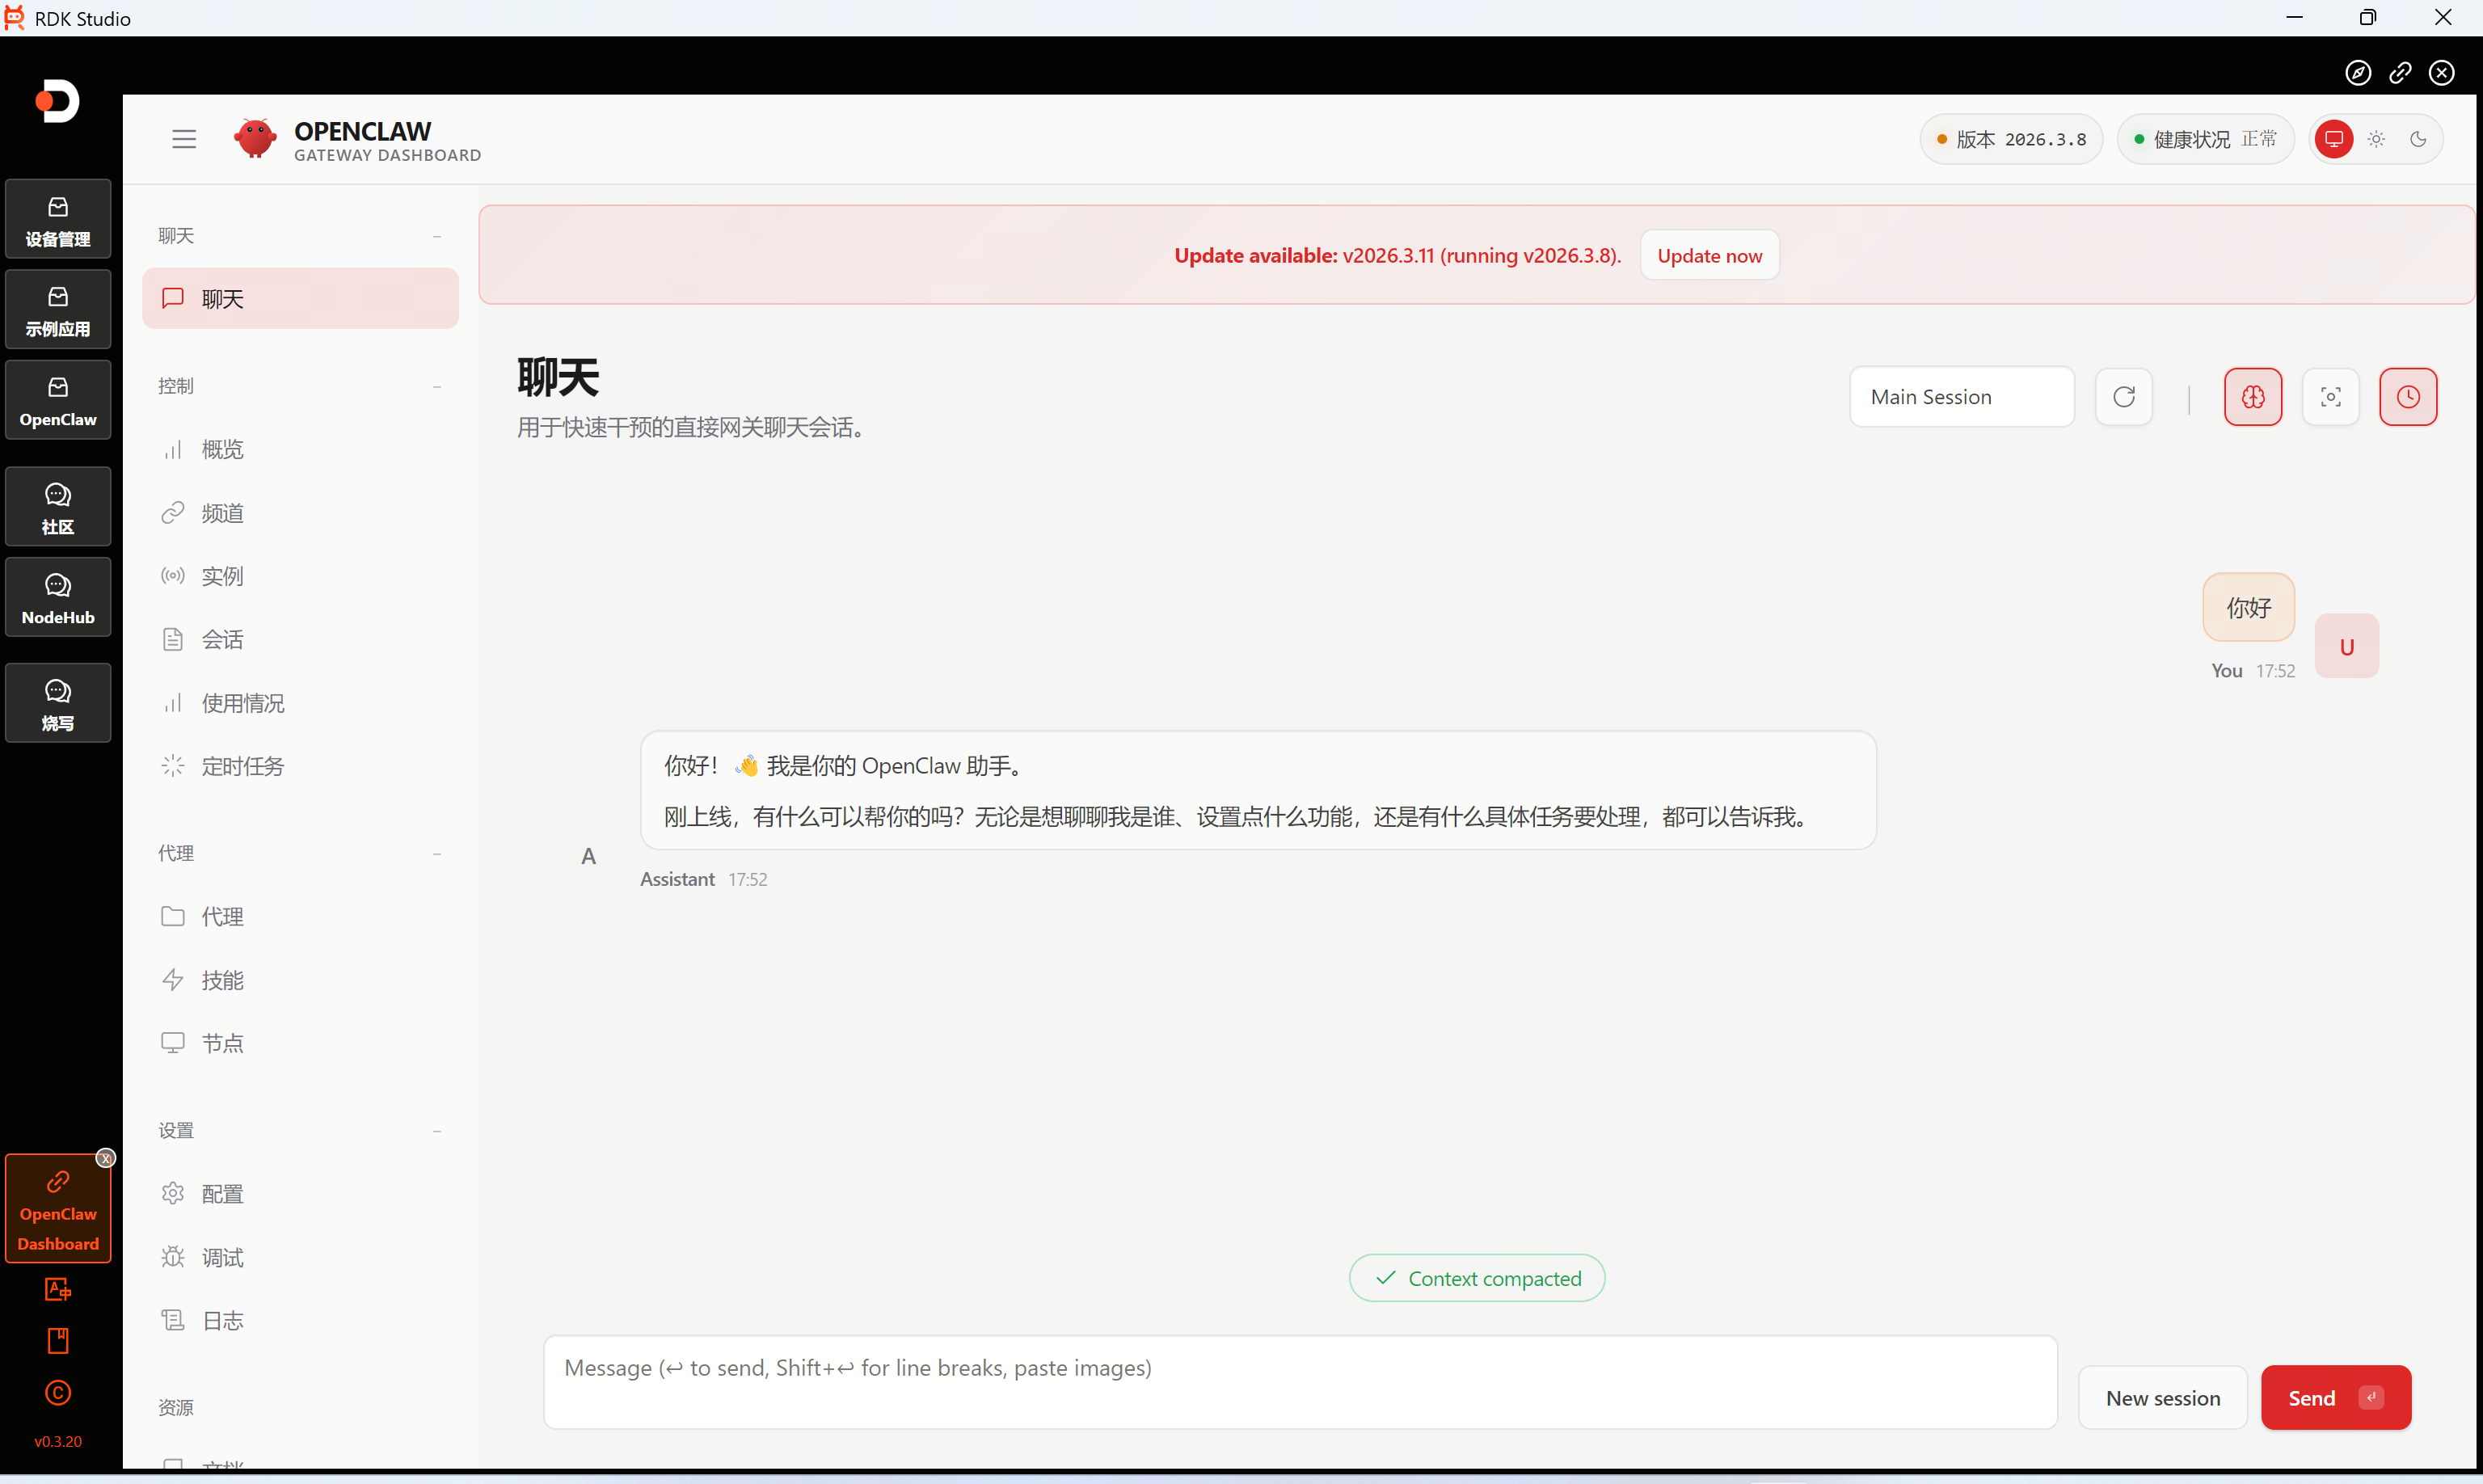Click the link icon at top right
This screenshot has width=2483, height=1484.
[2400, 73]
